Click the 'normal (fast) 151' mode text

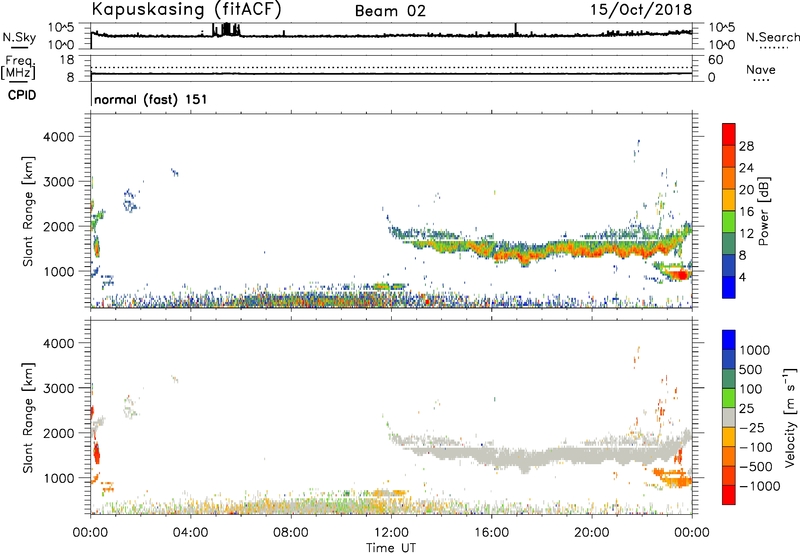tap(151, 99)
